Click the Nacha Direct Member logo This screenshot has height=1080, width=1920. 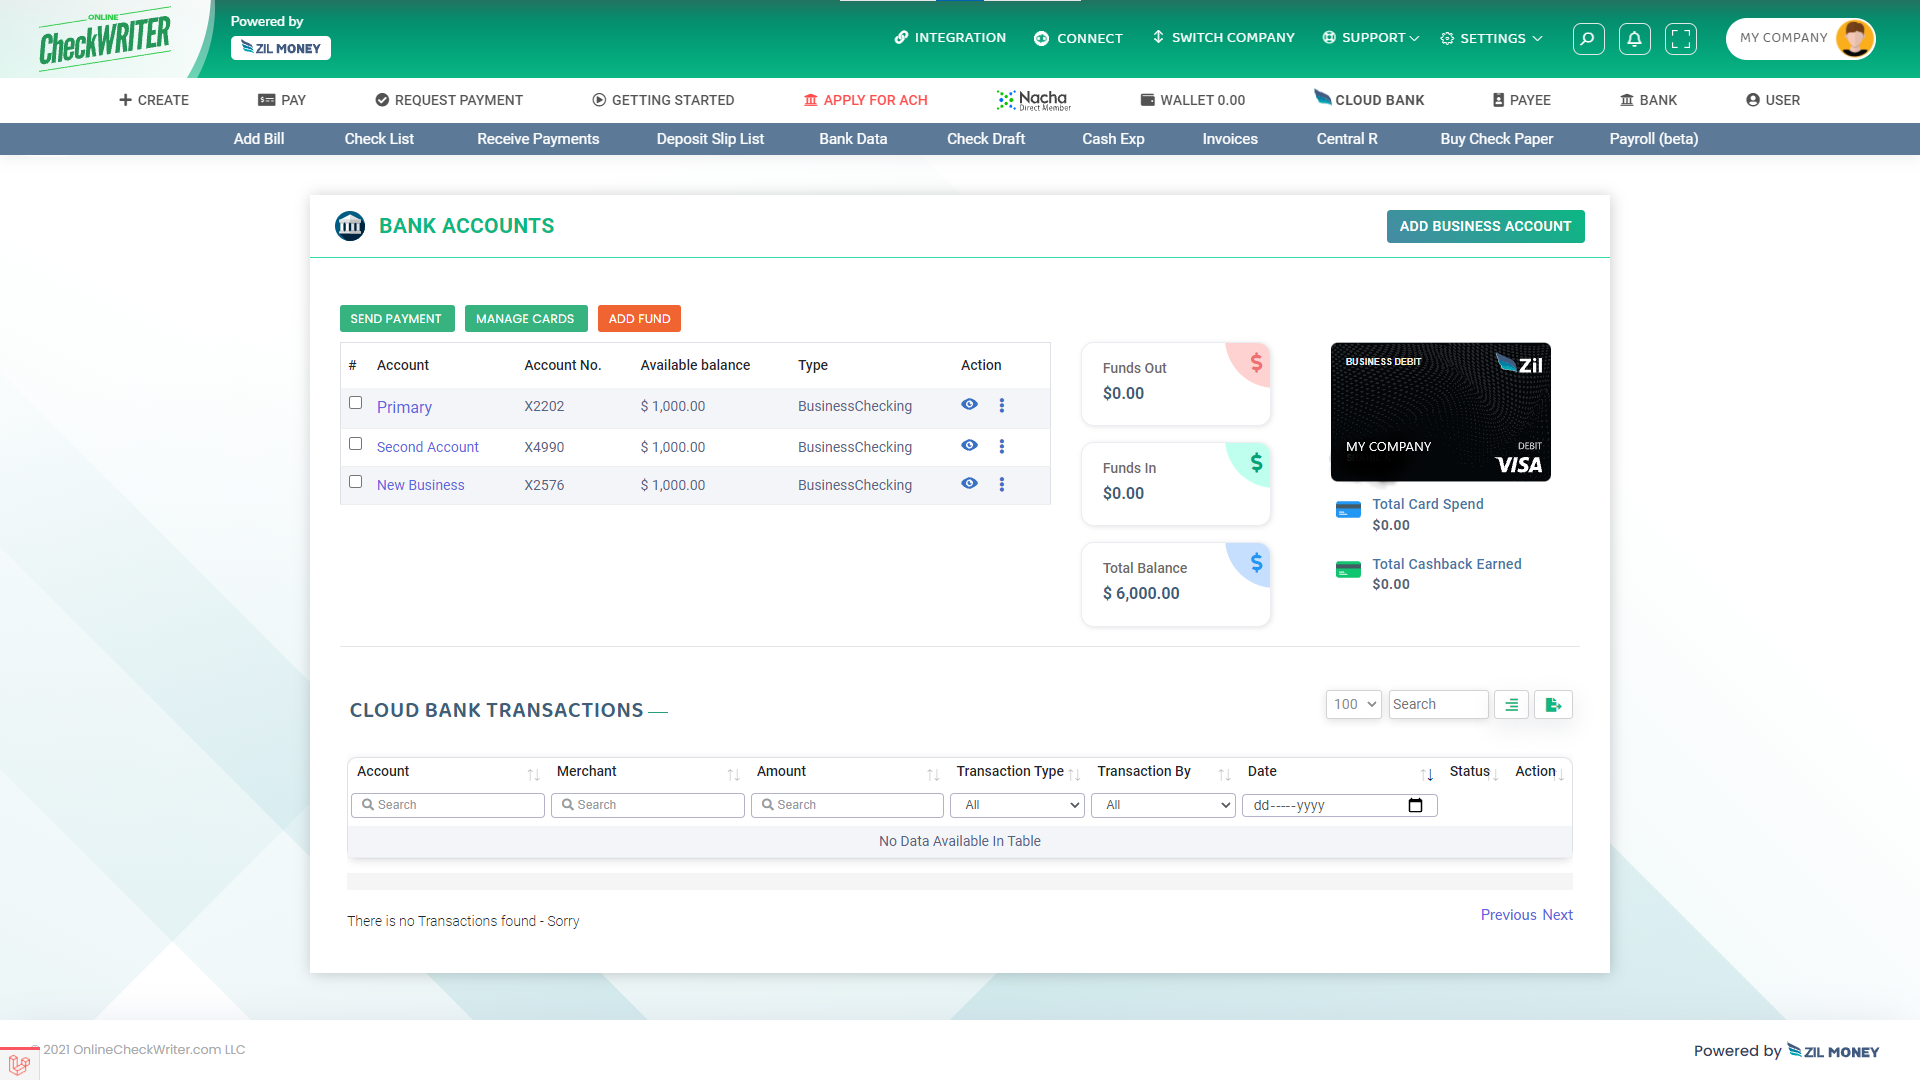click(1033, 99)
